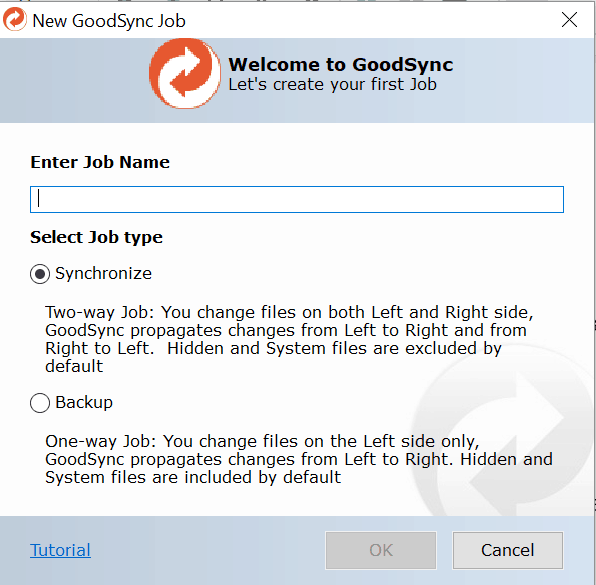Click the Two-way Job description text
596x585 pixels.
click(289, 339)
